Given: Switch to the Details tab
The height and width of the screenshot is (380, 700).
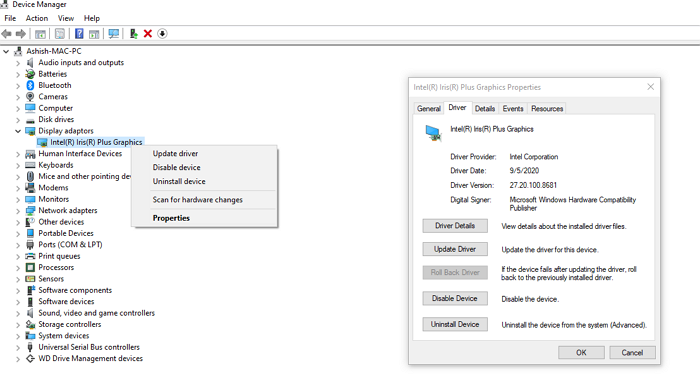Looking at the screenshot, I should point(485,109).
